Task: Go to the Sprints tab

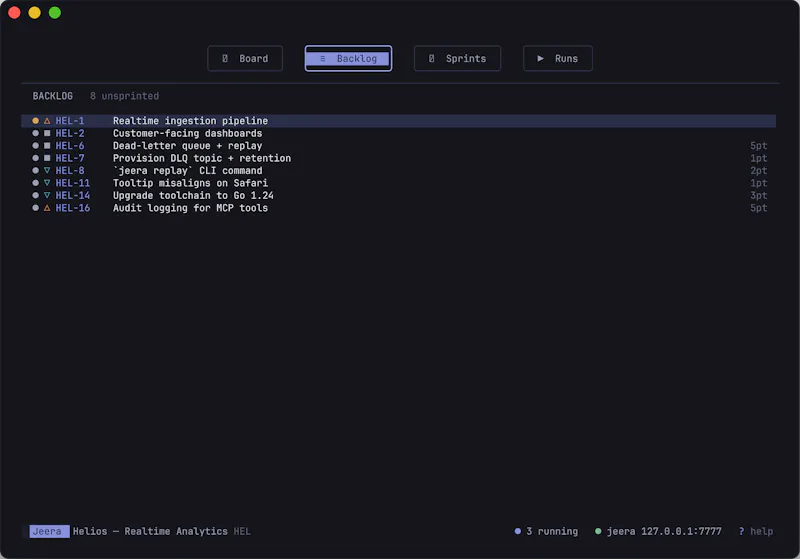Action: 457,59
